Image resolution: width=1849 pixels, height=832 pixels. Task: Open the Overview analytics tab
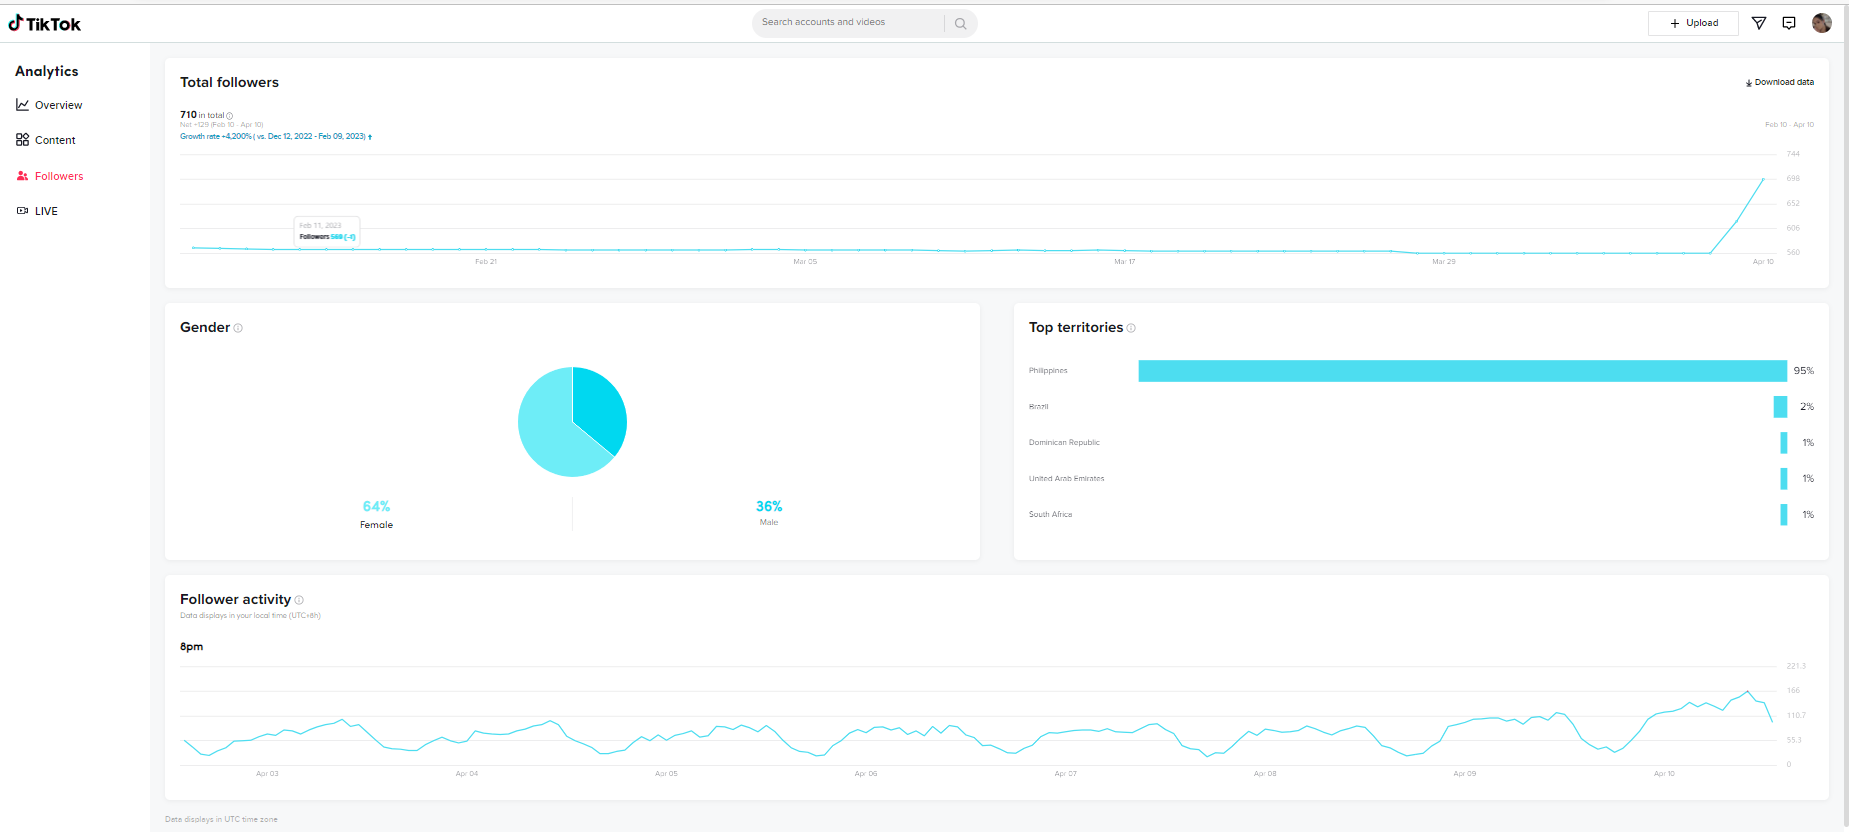pos(50,105)
